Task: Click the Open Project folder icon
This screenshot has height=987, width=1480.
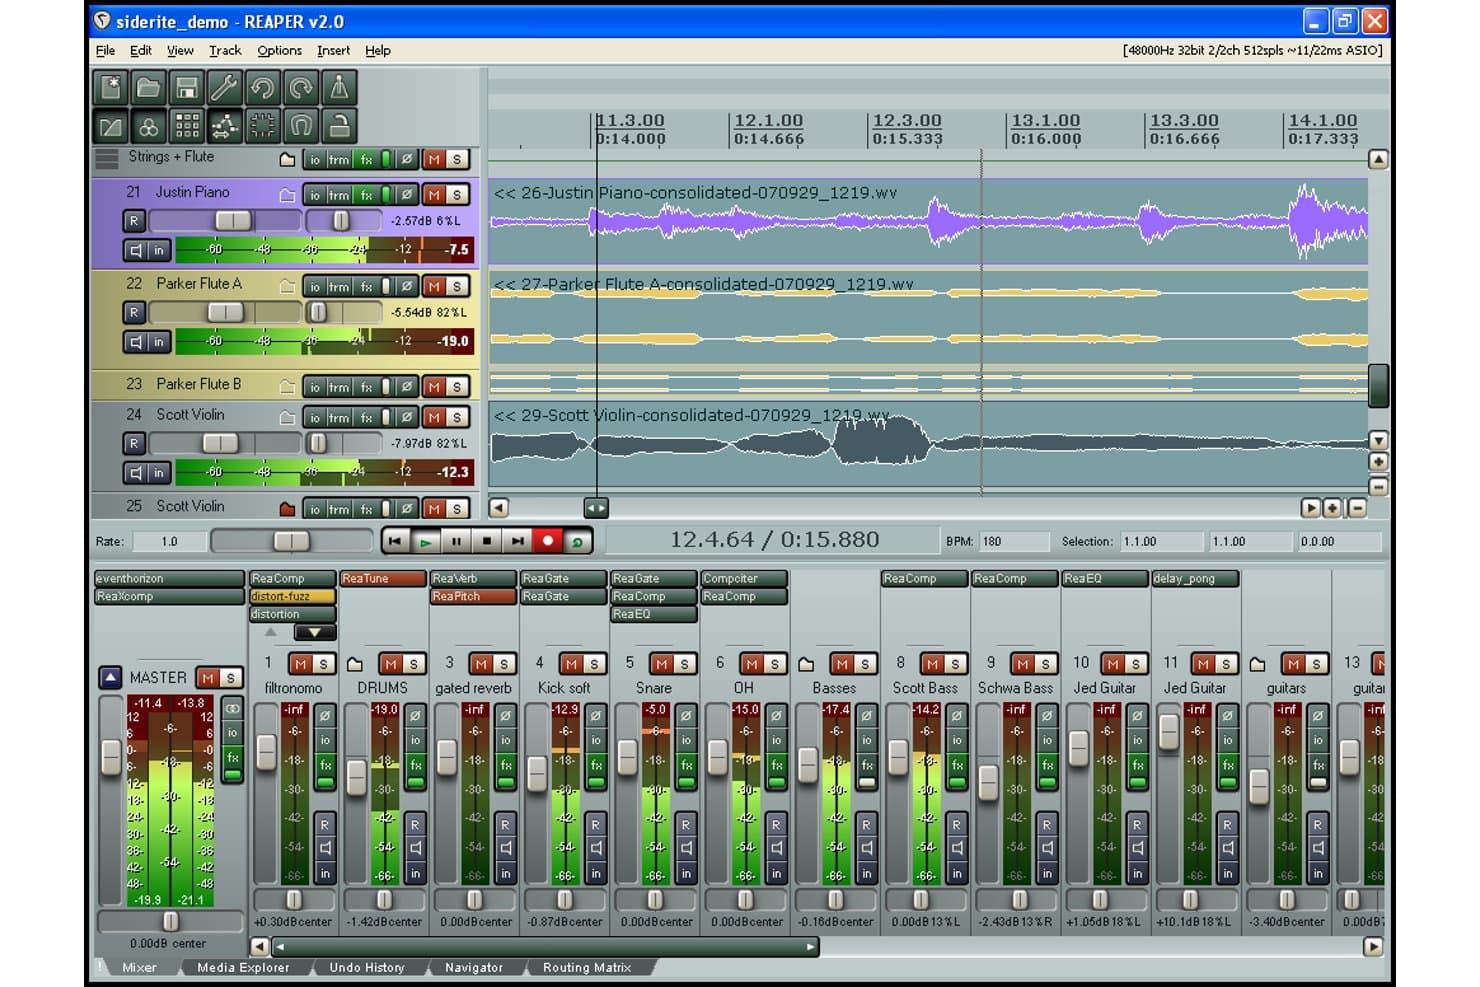Action: 149,88
